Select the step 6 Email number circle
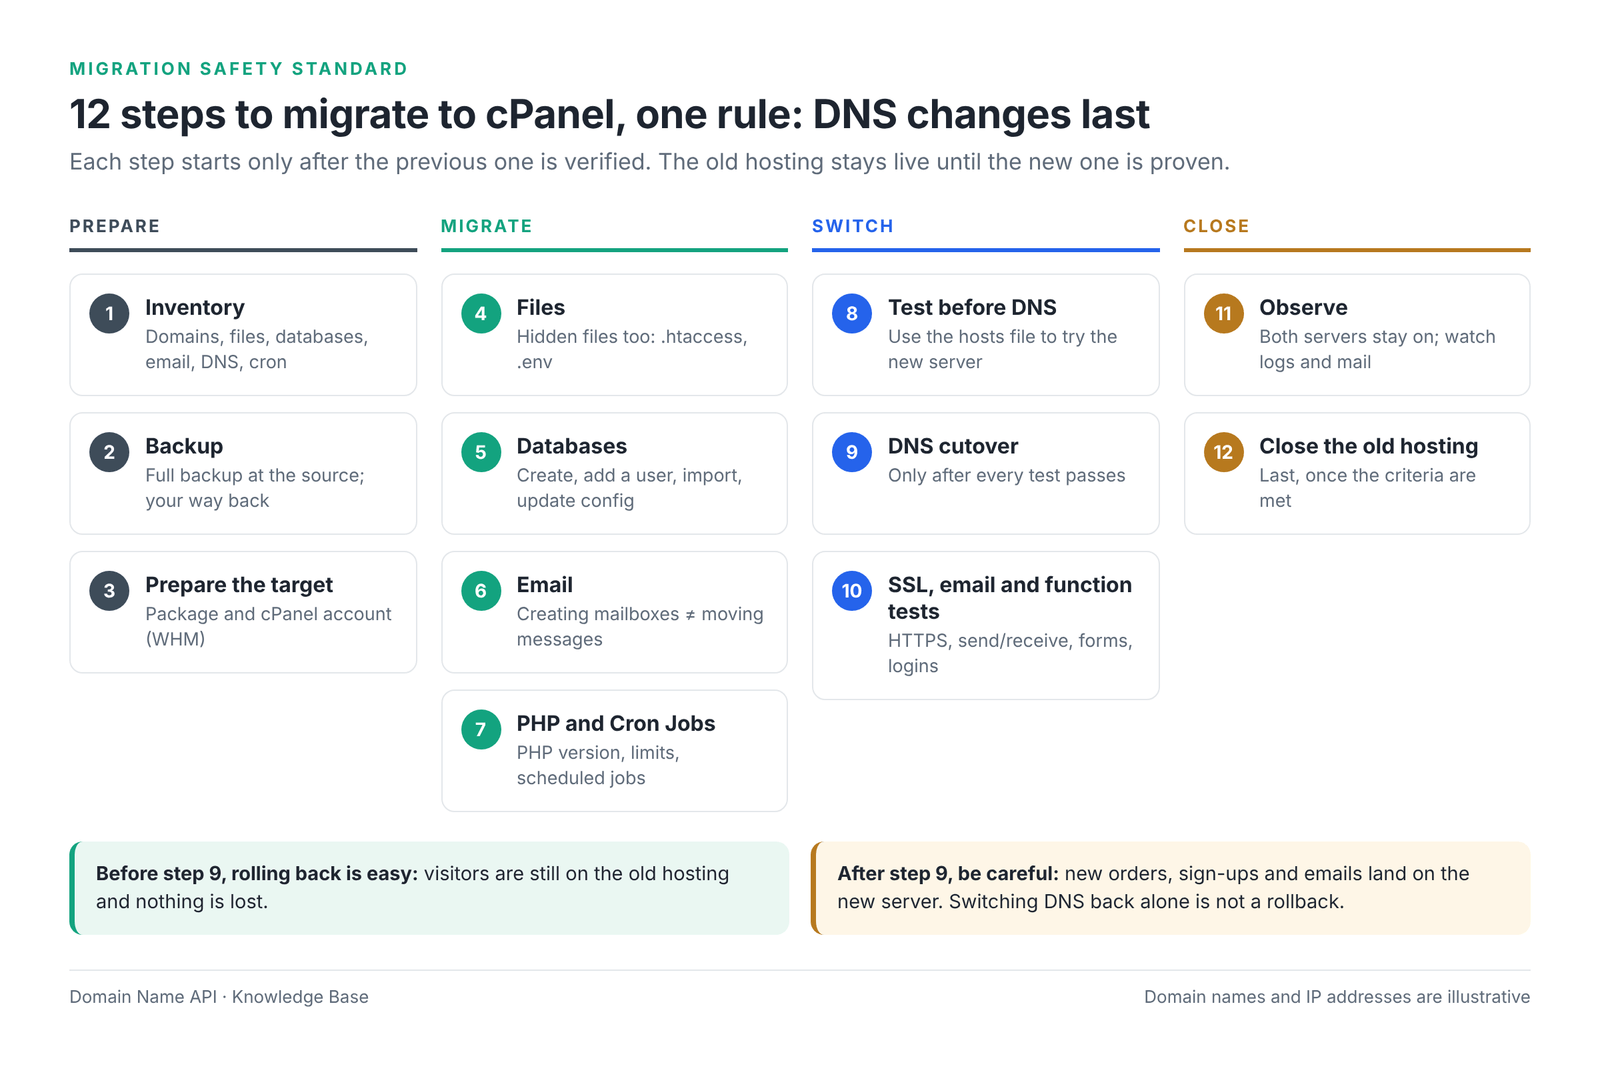The width and height of the screenshot is (1600, 1067). [481, 590]
